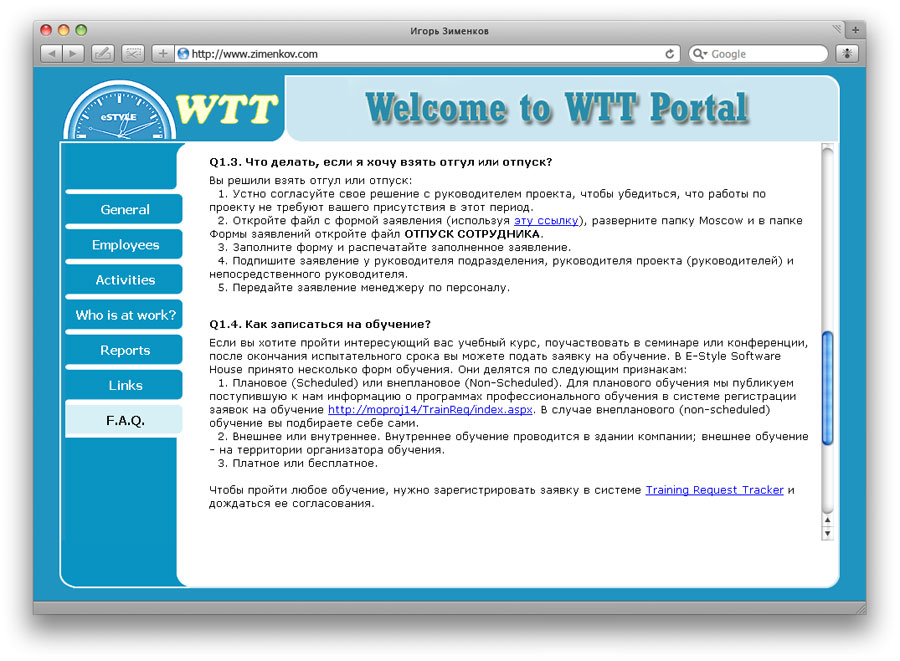Click the Q1.3 question heading

[380, 162]
